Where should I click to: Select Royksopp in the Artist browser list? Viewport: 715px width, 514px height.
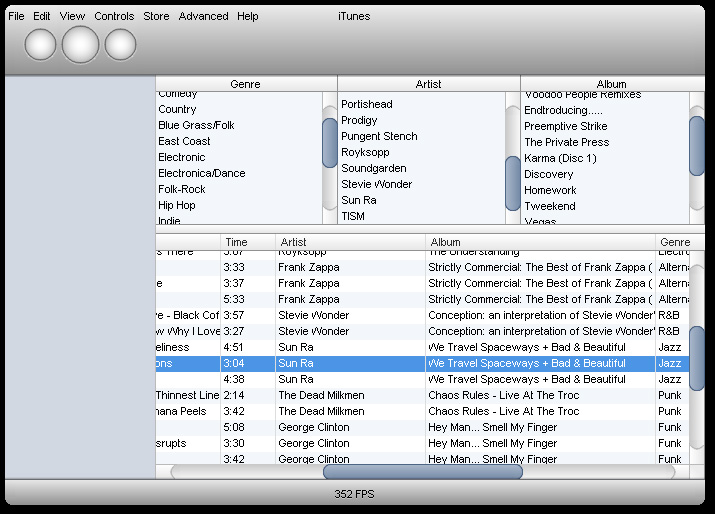coord(422,152)
